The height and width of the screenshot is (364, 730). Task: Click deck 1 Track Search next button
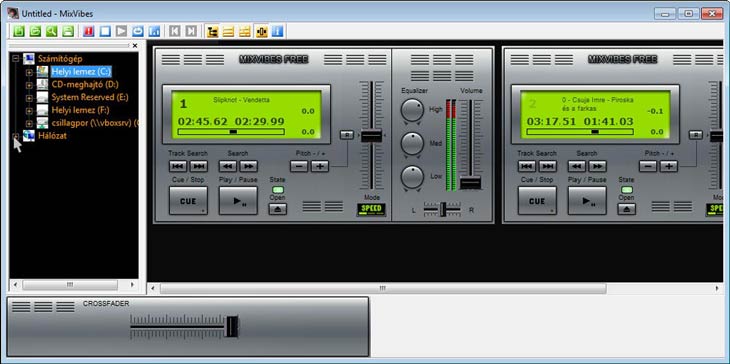[199, 166]
